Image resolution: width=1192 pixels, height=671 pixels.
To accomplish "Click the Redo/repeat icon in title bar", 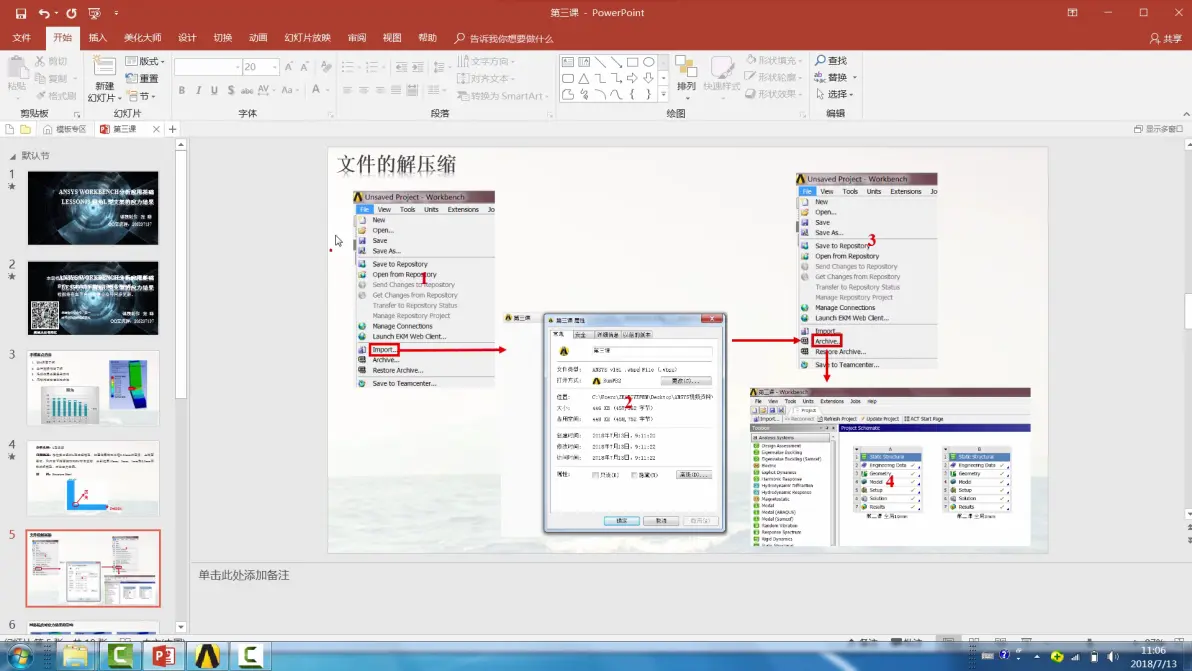I will (x=71, y=13).
